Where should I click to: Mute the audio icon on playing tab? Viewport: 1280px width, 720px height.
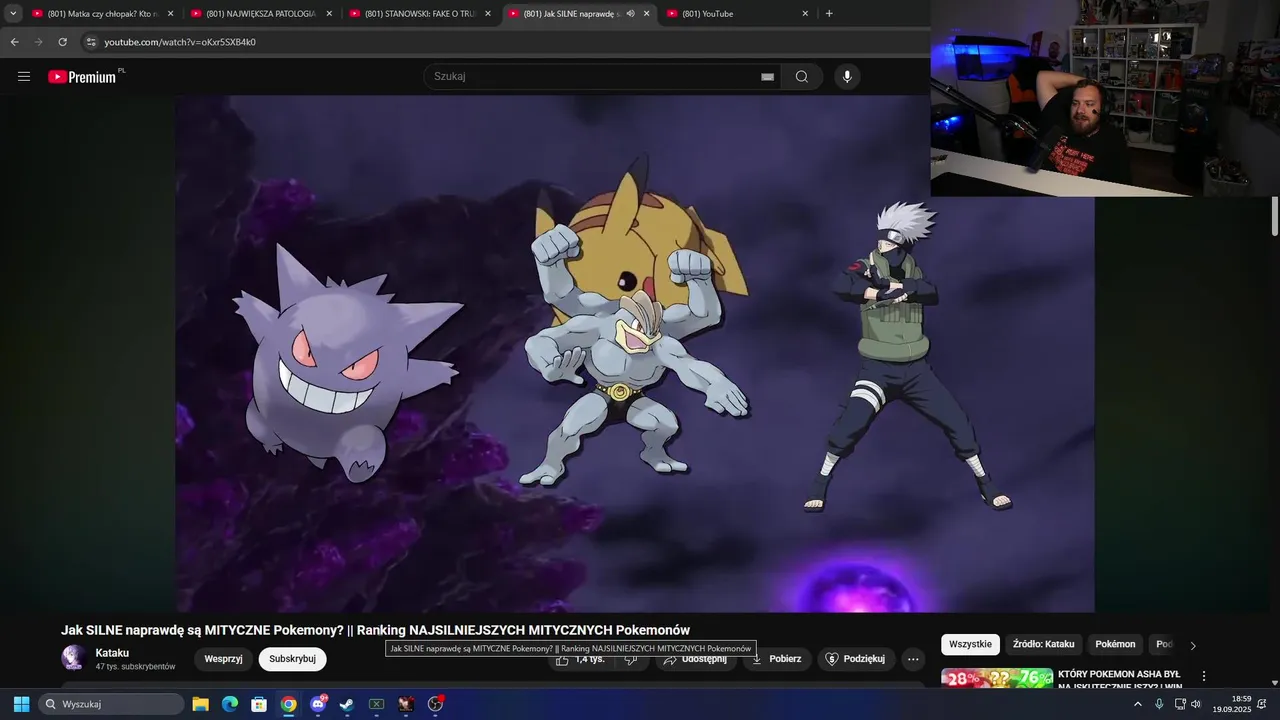[631, 14]
